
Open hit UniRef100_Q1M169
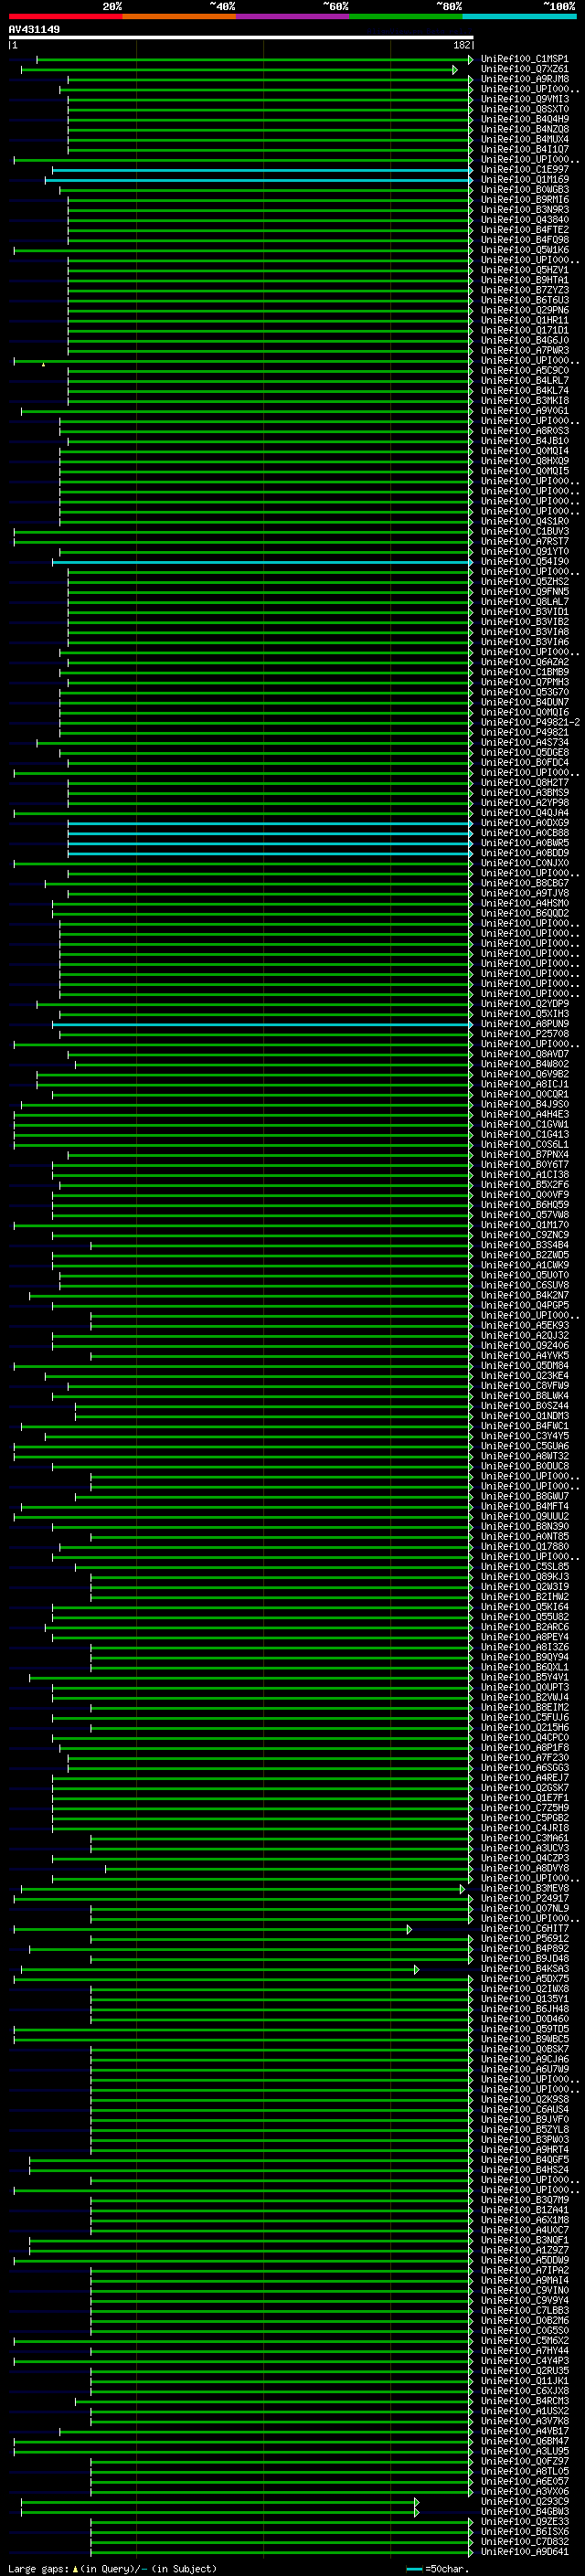[525, 180]
